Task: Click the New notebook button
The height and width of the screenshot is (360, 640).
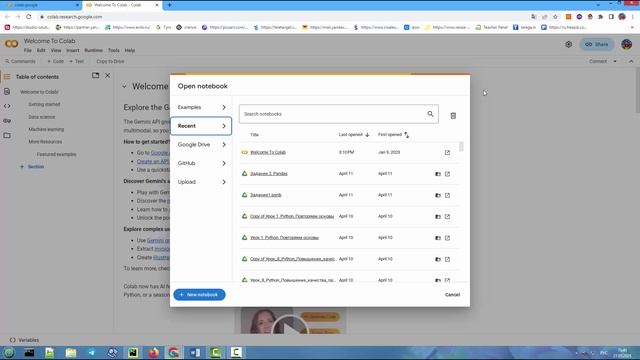Action: tap(199, 295)
